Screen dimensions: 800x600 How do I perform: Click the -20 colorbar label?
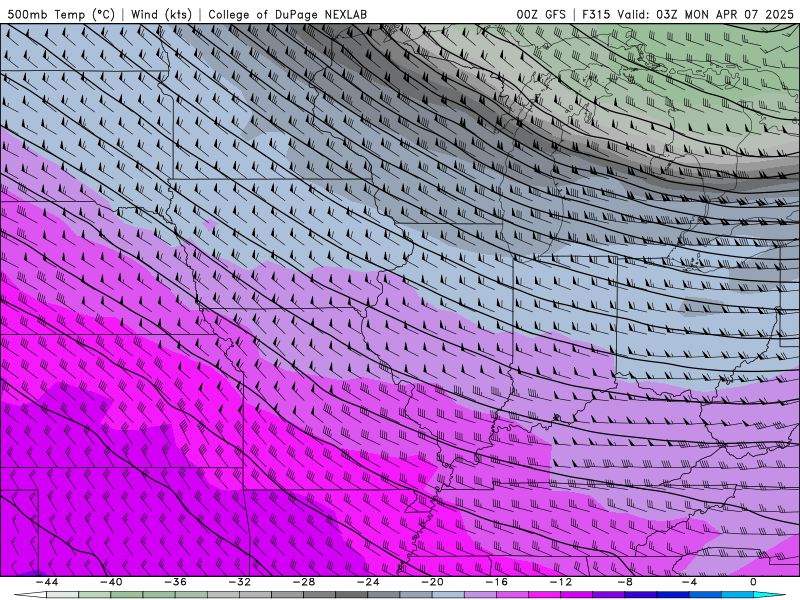(433, 582)
